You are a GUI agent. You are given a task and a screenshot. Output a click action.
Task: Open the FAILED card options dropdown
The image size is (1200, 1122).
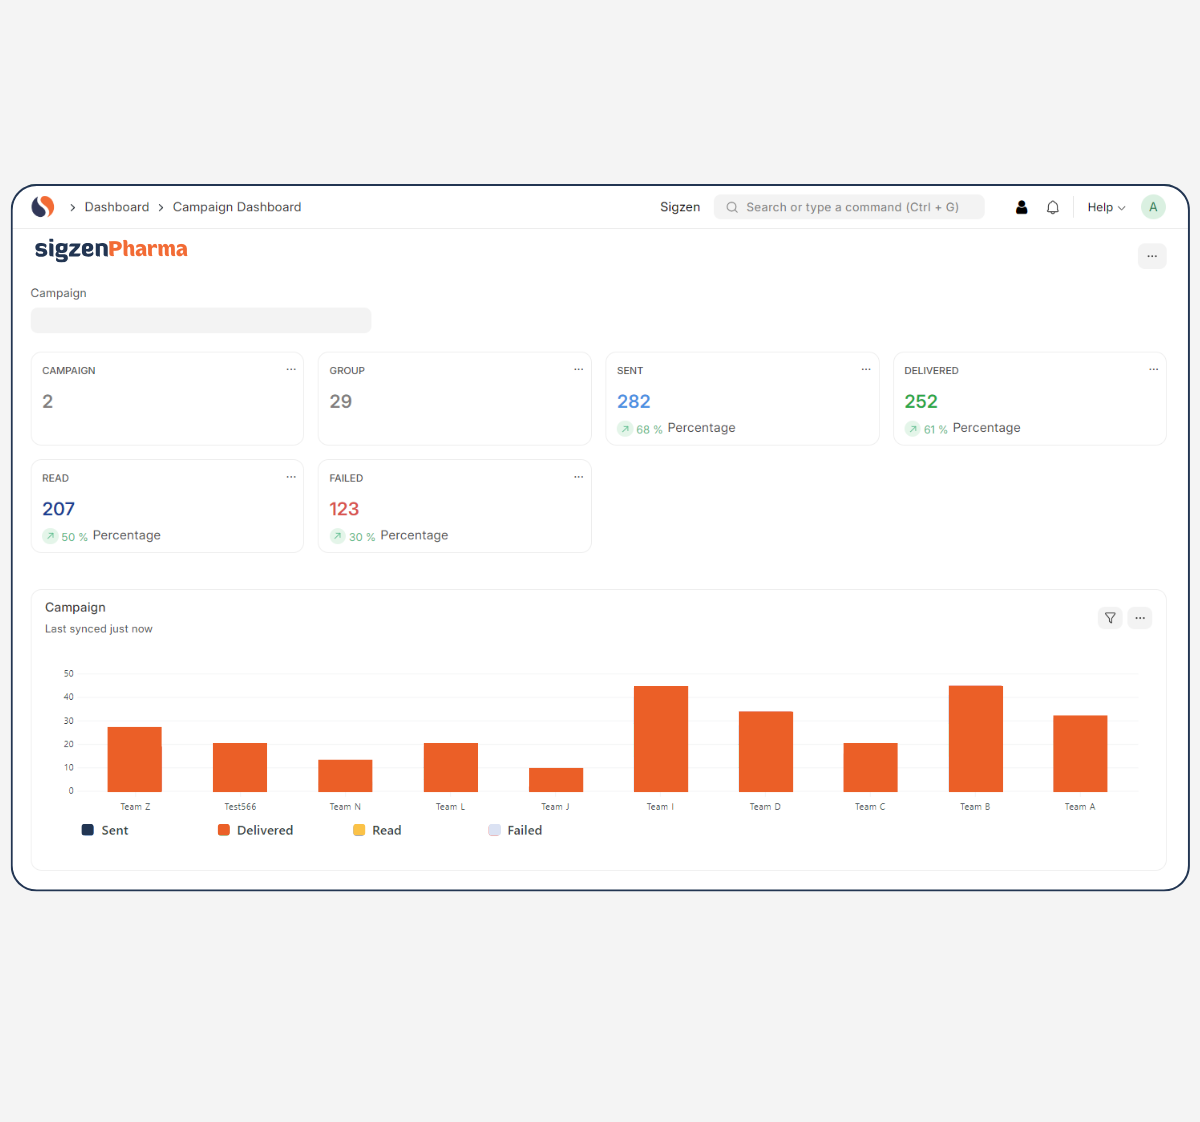click(x=578, y=477)
